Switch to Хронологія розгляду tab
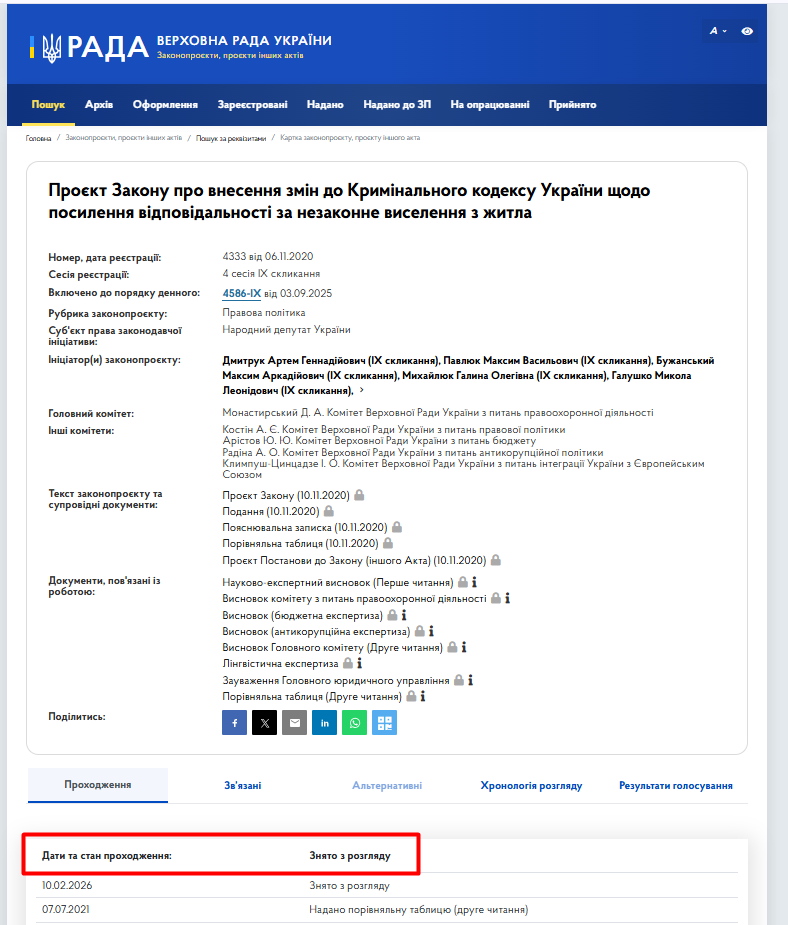This screenshot has width=788, height=925. [x=531, y=786]
